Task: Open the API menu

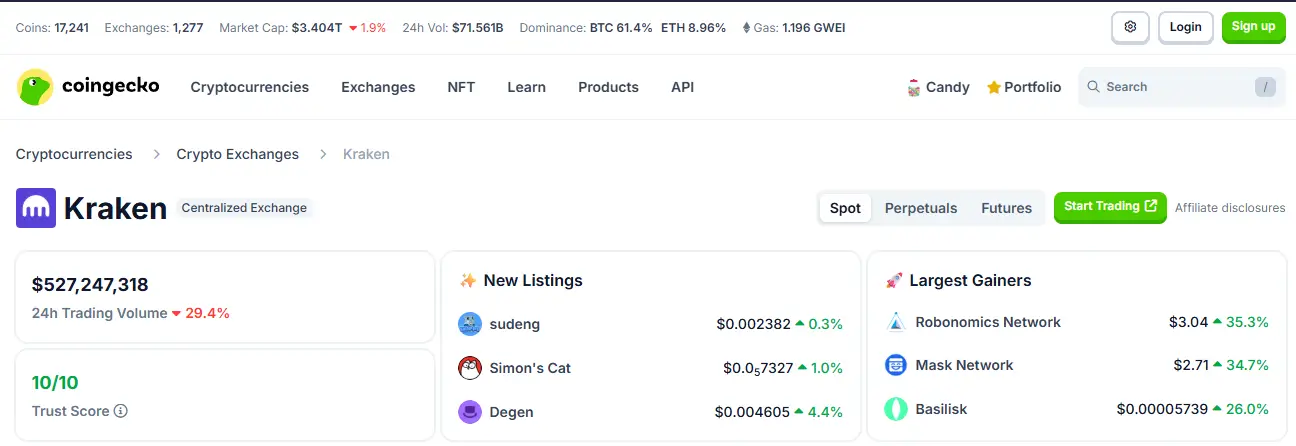Action: click(682, 87)
